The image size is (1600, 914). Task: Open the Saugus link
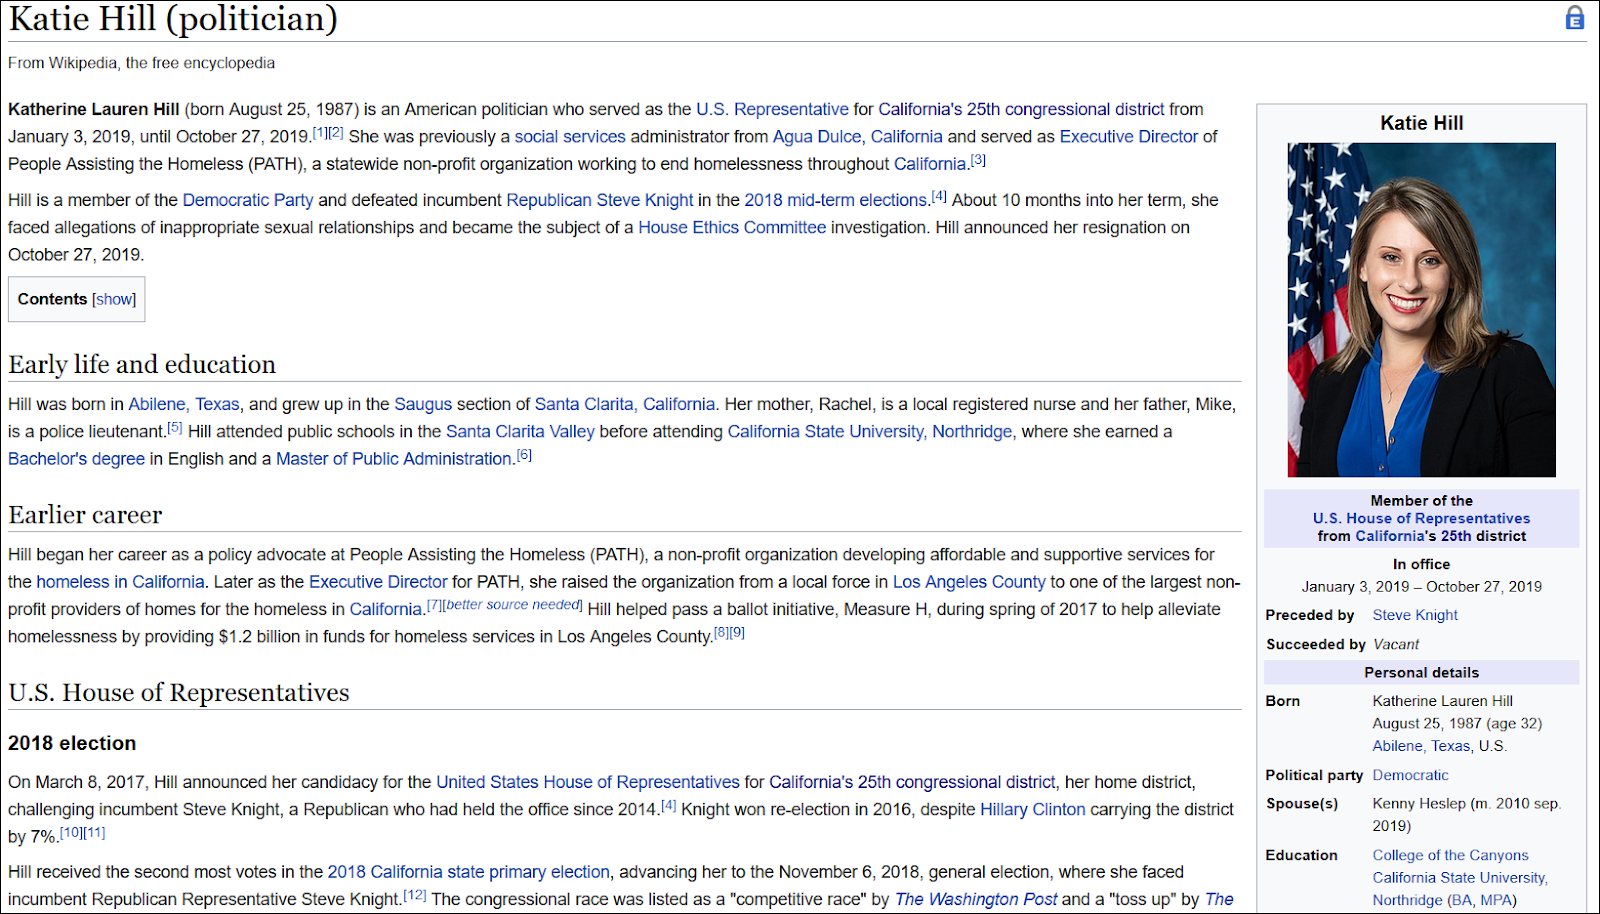(423, 404)
